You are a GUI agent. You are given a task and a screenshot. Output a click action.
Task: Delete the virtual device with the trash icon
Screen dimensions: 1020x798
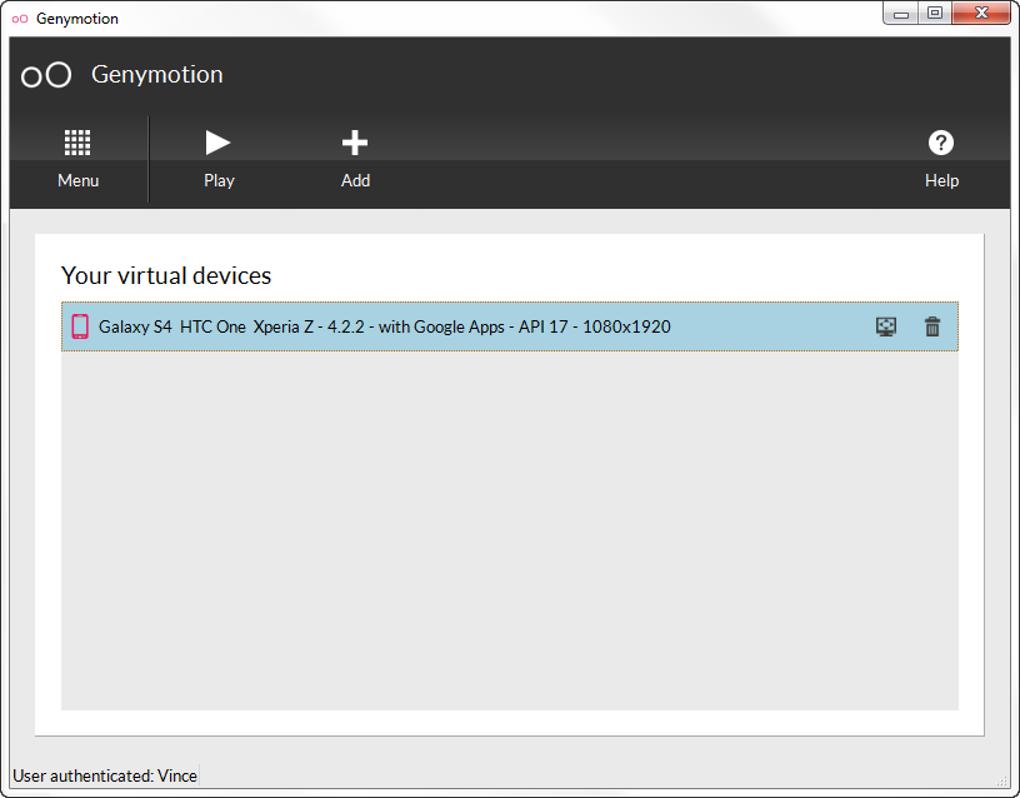(x=932, y=326)
